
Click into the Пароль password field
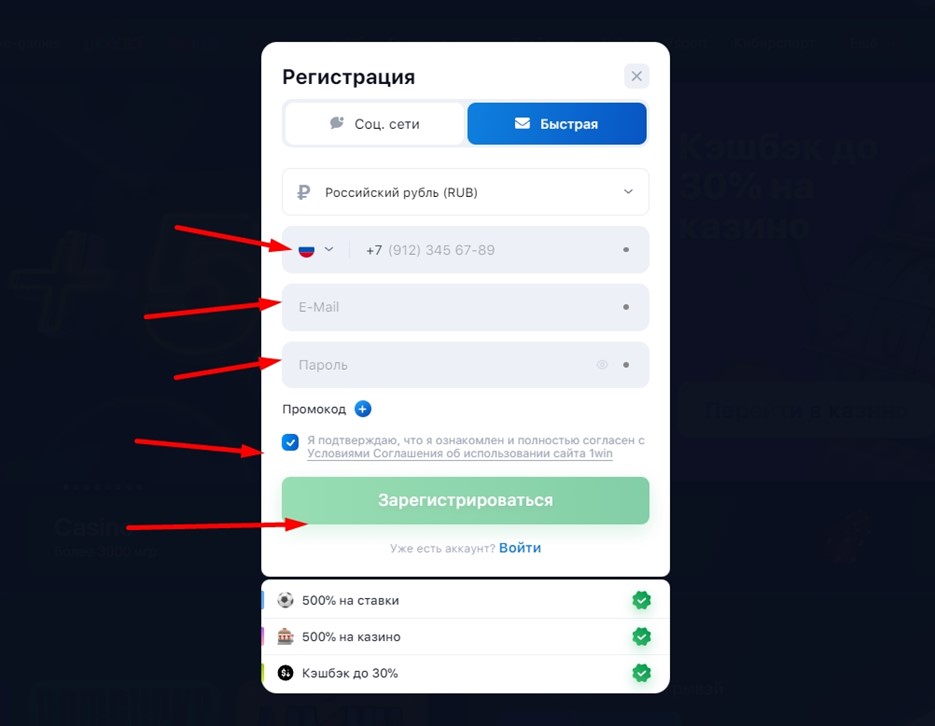click(465, 365)
